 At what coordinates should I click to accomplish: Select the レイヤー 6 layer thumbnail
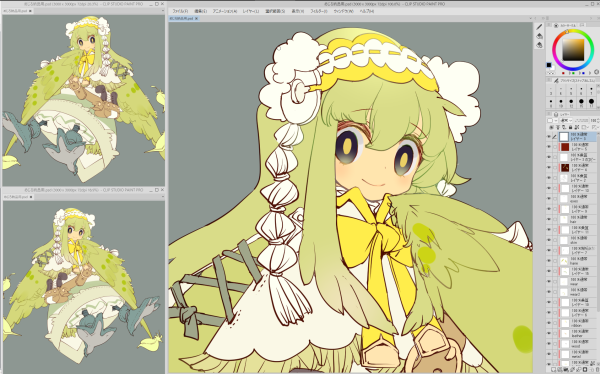[x=565, y=168]
